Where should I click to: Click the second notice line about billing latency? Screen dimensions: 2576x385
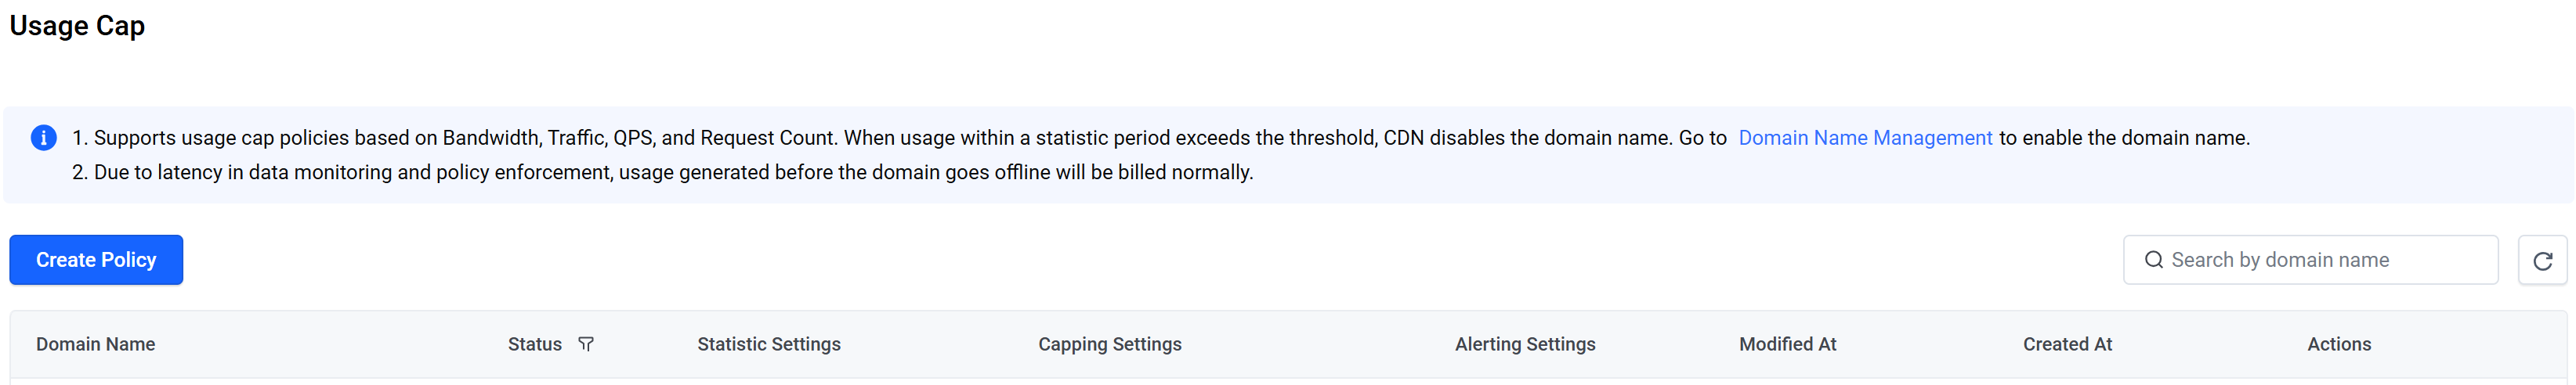coord(660,172)
